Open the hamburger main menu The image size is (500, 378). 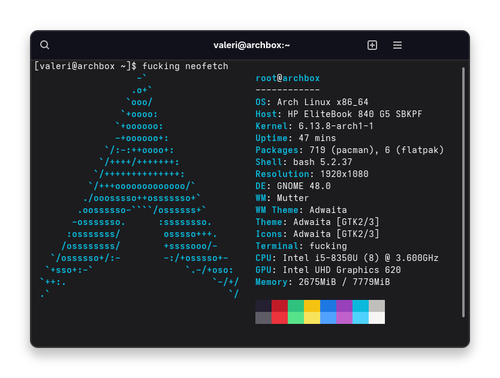[x=397, y=45]
